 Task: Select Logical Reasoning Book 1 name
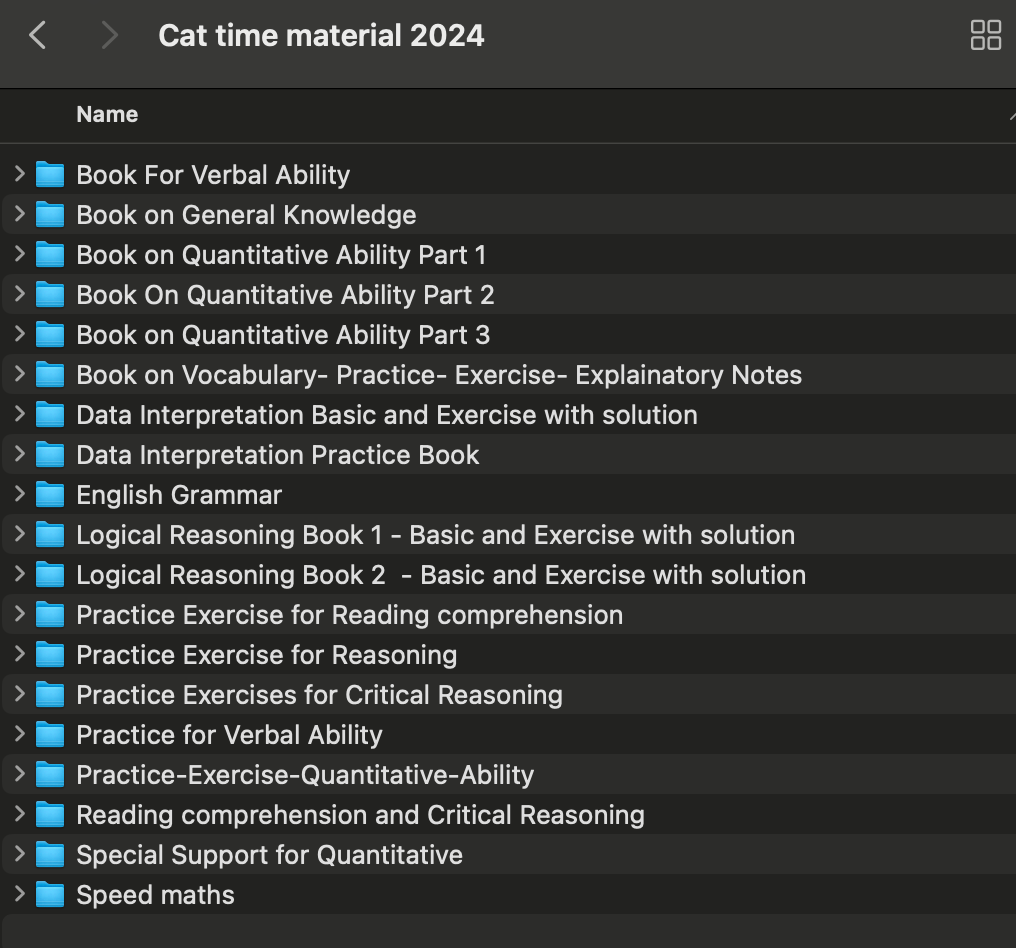[x=435, y=535]
